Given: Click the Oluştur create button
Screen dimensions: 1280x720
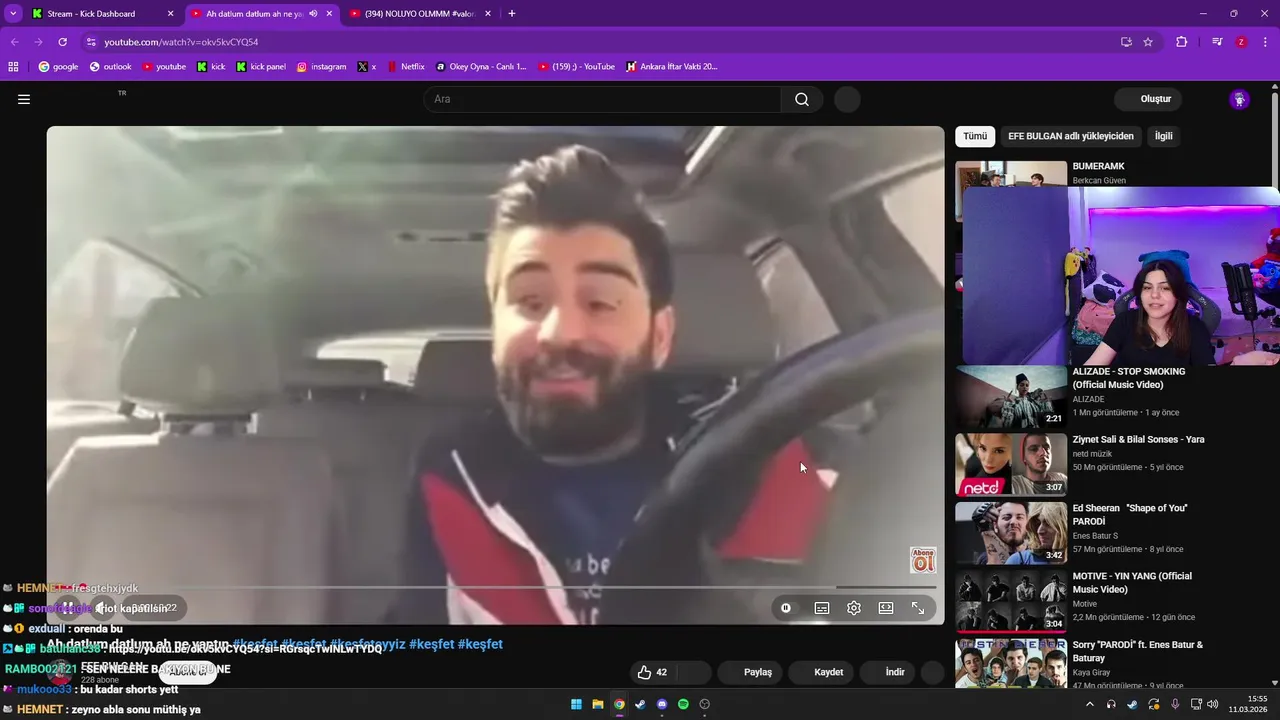Looking at the screenshot, I should click(1148, 99).
